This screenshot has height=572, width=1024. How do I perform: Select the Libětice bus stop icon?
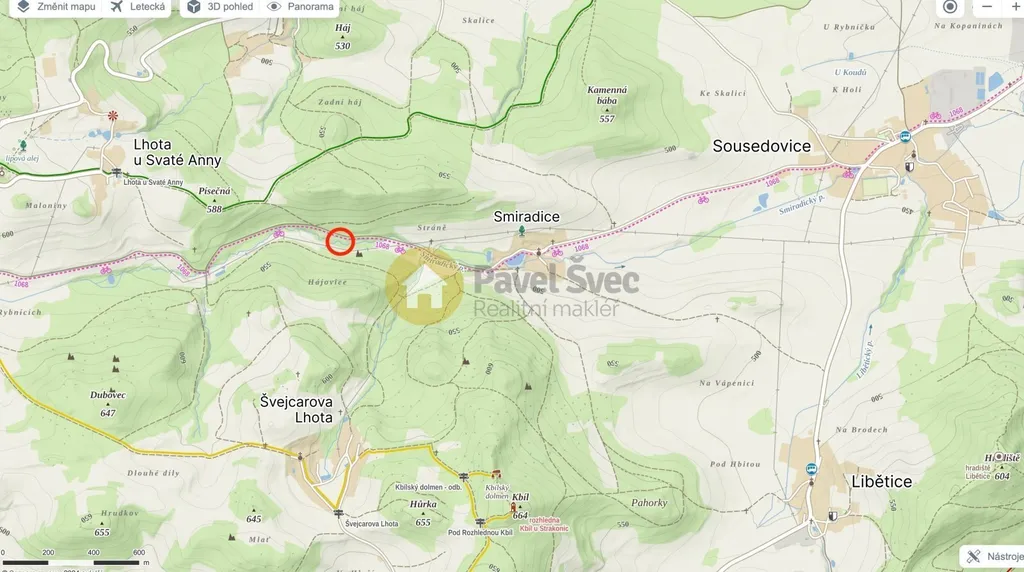[x=811, y=468]
